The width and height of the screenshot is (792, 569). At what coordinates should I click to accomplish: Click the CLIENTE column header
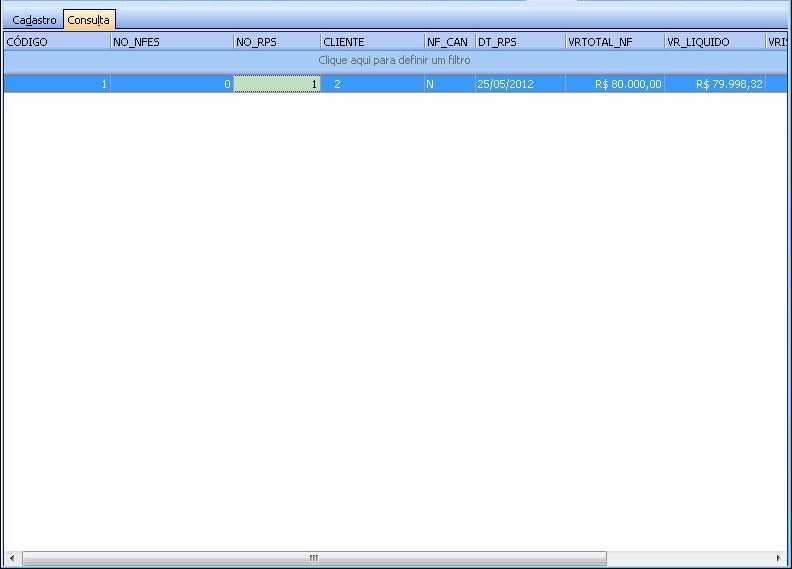[x=372, y=42]
